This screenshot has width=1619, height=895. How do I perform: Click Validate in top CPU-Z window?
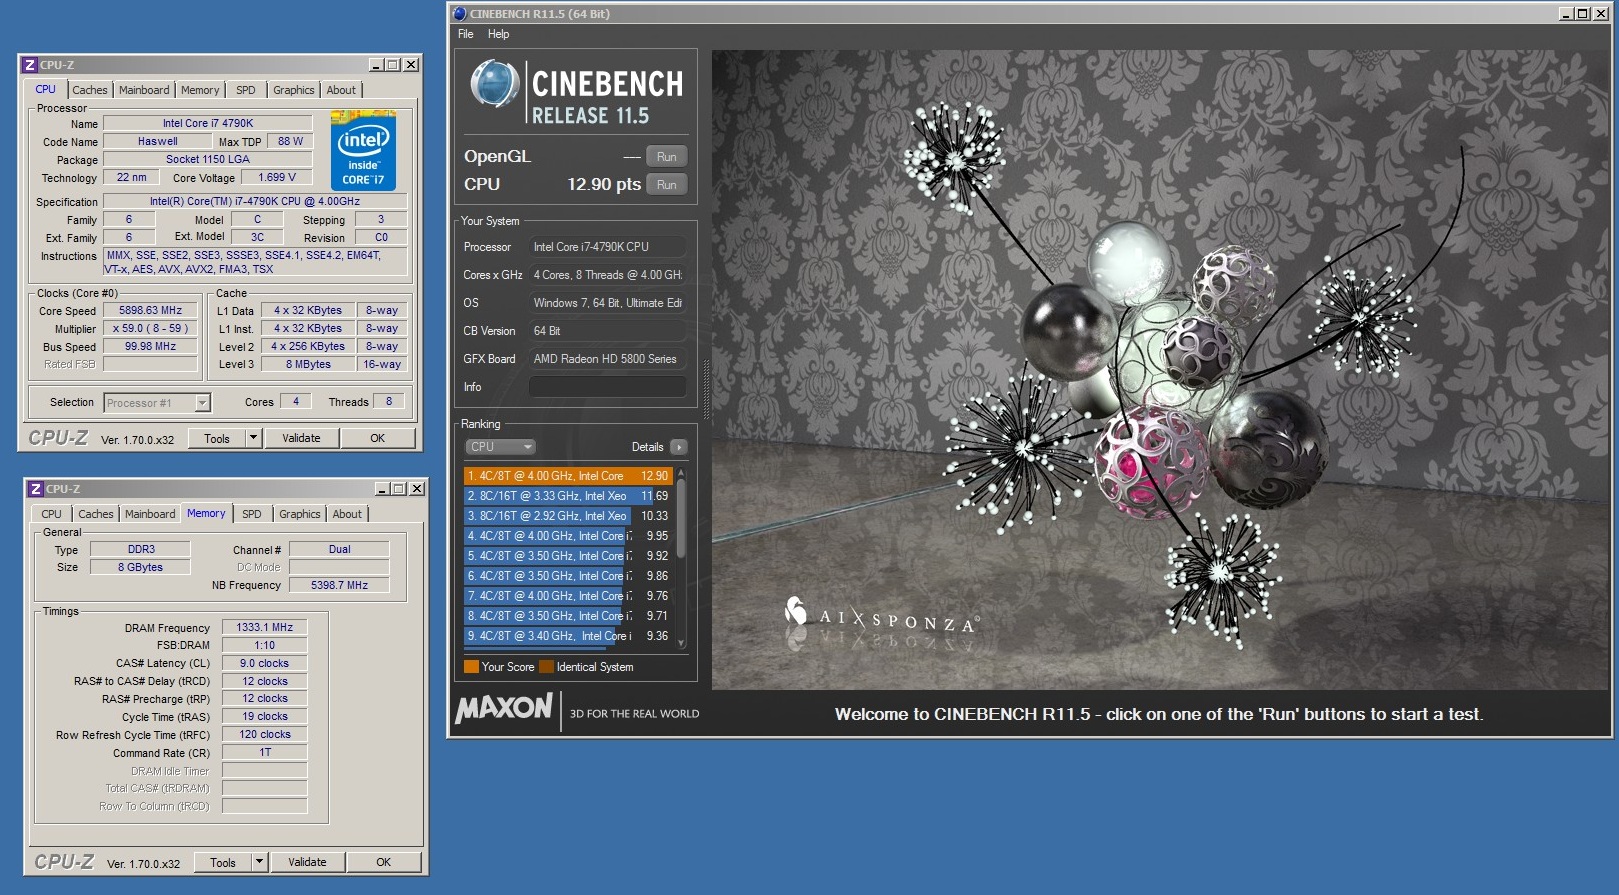click(x=301, y=438)
